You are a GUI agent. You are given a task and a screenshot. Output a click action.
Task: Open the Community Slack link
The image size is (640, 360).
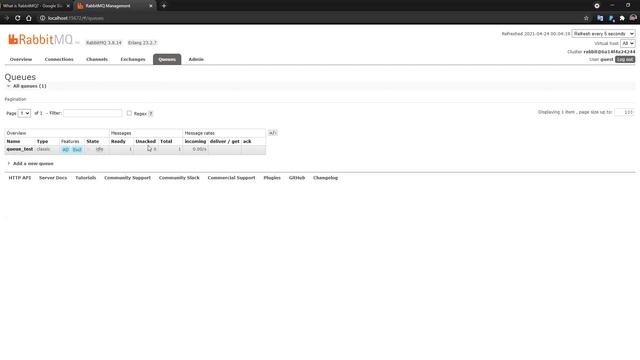[x=179, y=178]
